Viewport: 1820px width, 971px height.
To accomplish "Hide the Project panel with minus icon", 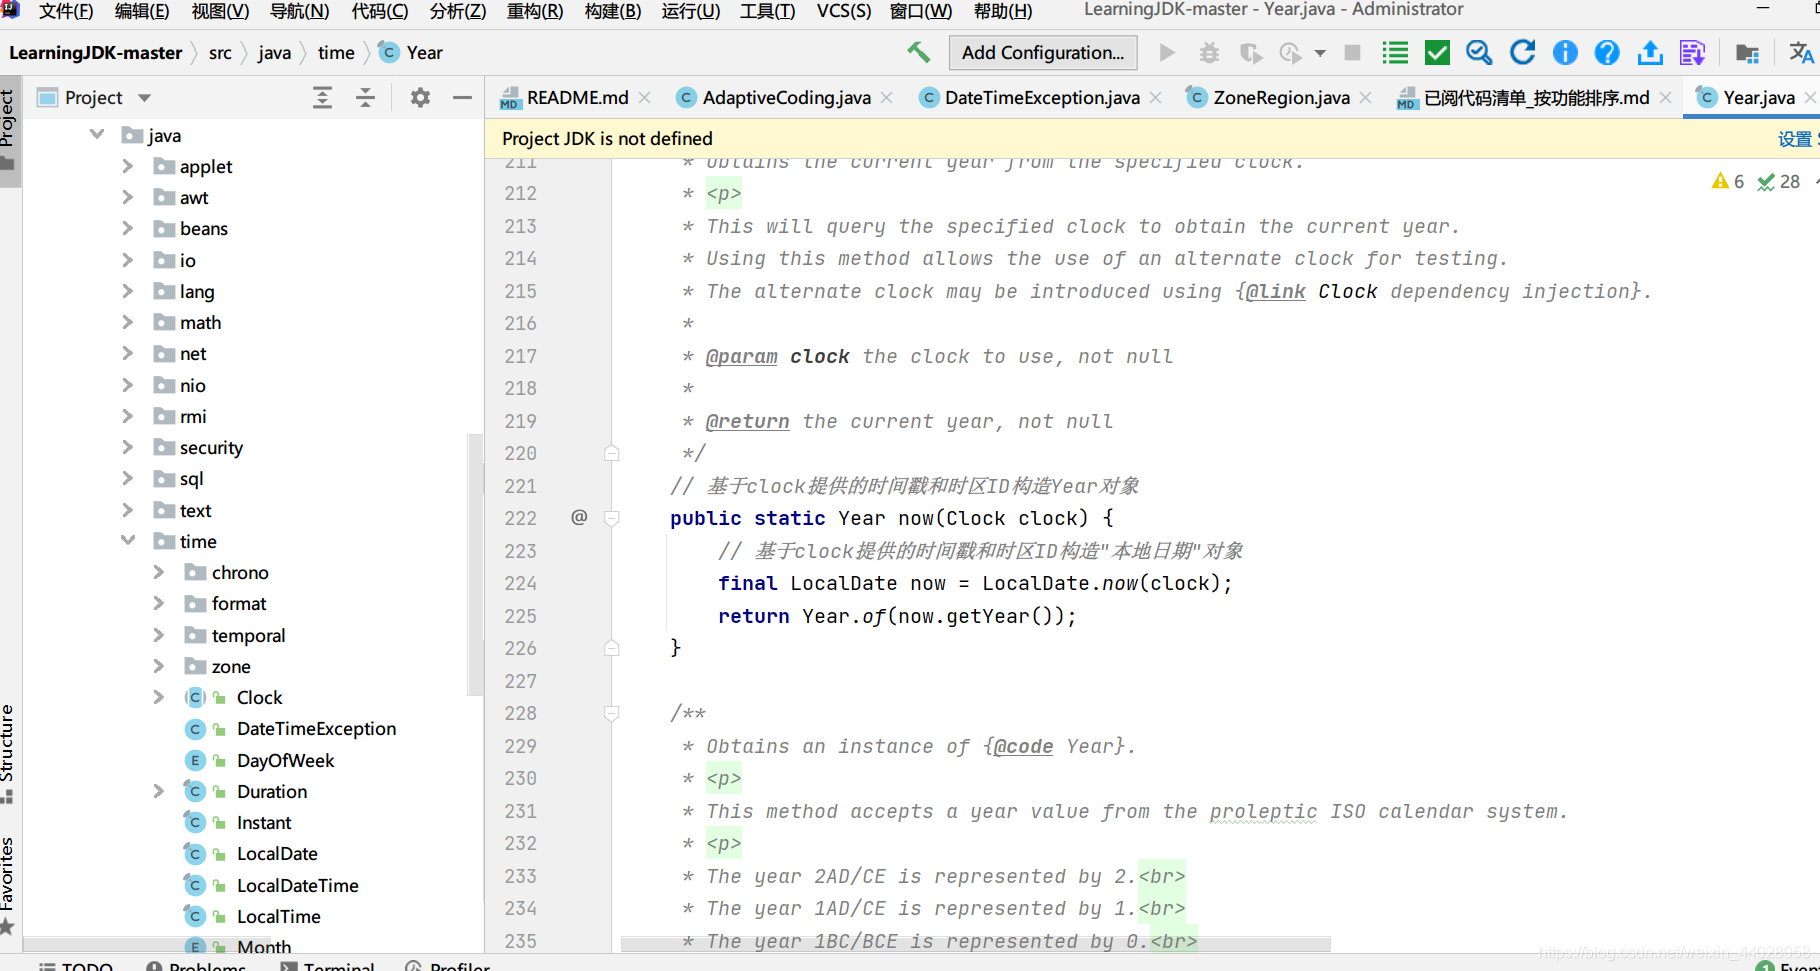I will tap(462, 97).
